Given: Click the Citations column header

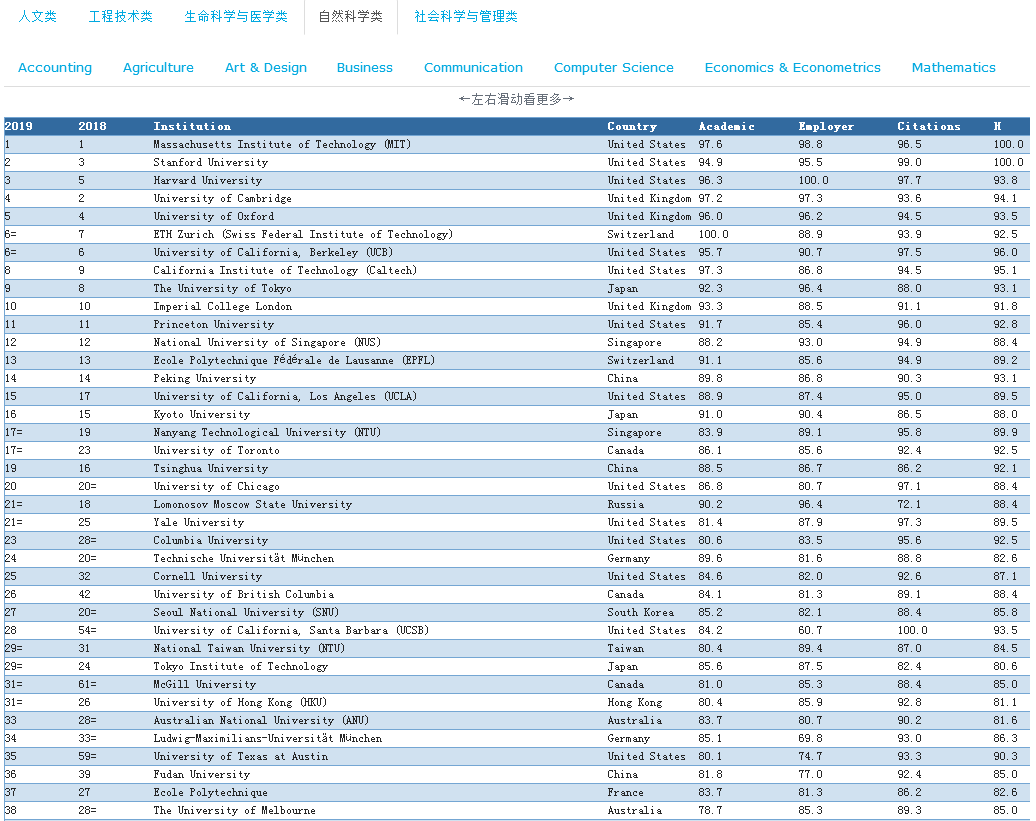Looking at the screenshot, I should point(928,127).
